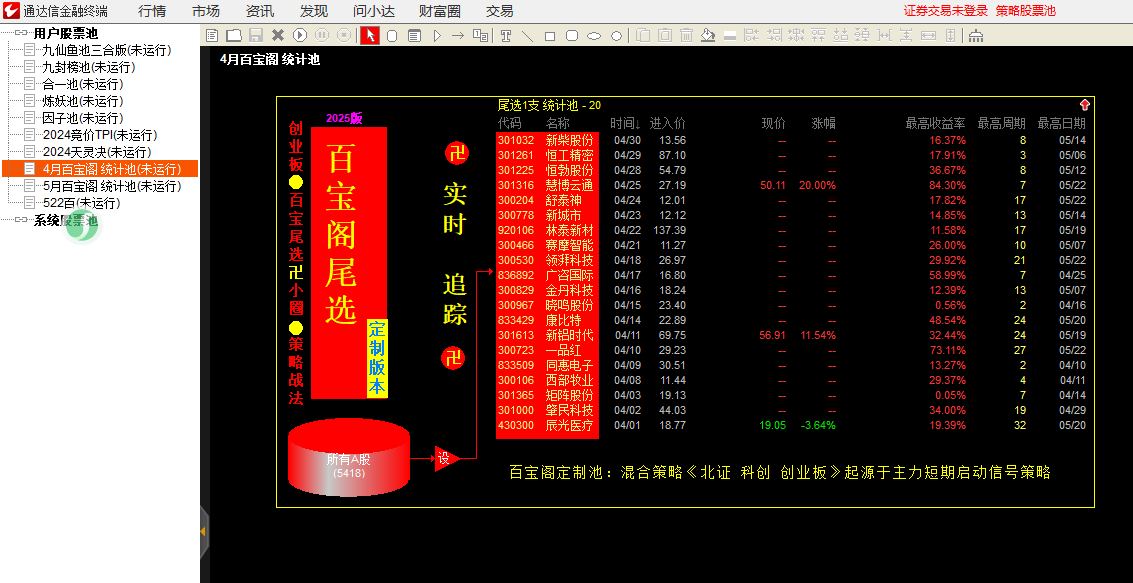The image size is (1133, 583).
Task: Click the 定制版本 yellow label
Action: point(376,358)
